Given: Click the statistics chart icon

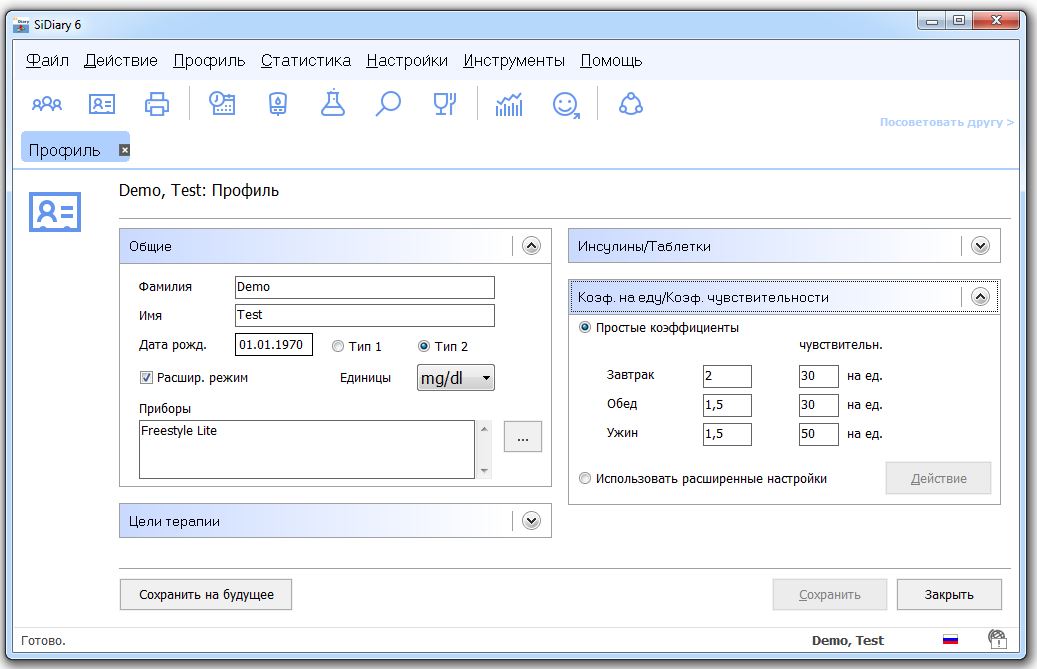Looking at the screenshot, I should click(x=509, y=104).
